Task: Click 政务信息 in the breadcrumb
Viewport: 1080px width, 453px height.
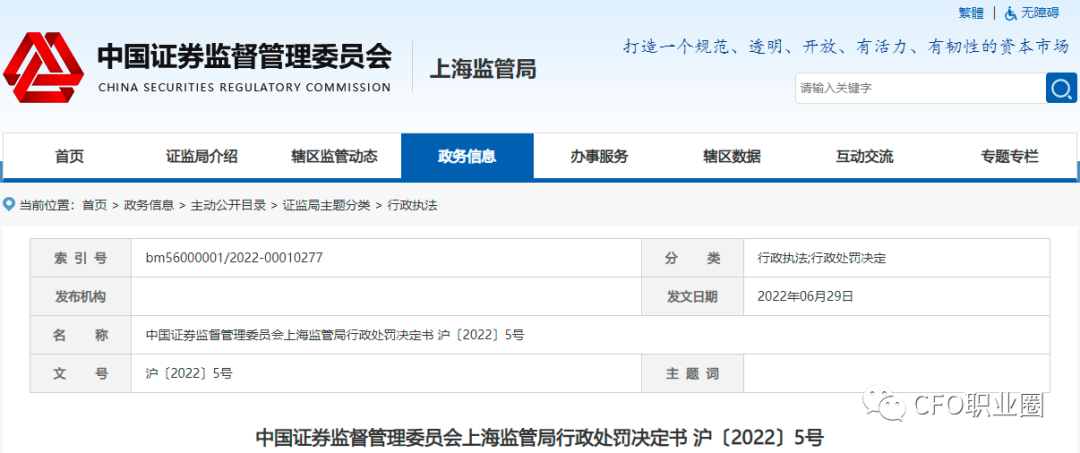Action: (x=149, y=205)
